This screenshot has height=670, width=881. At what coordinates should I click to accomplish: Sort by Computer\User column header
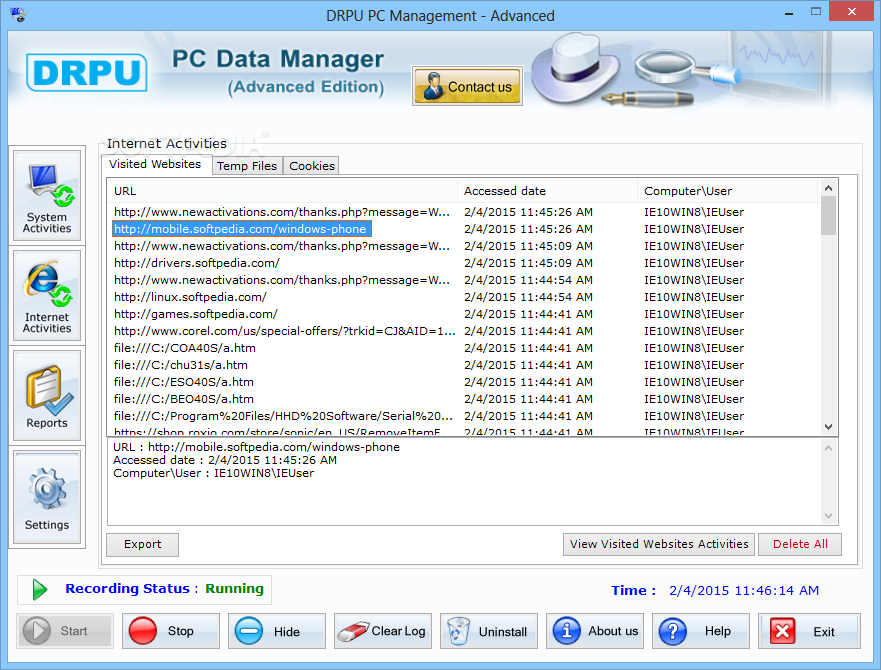(728, 191)
